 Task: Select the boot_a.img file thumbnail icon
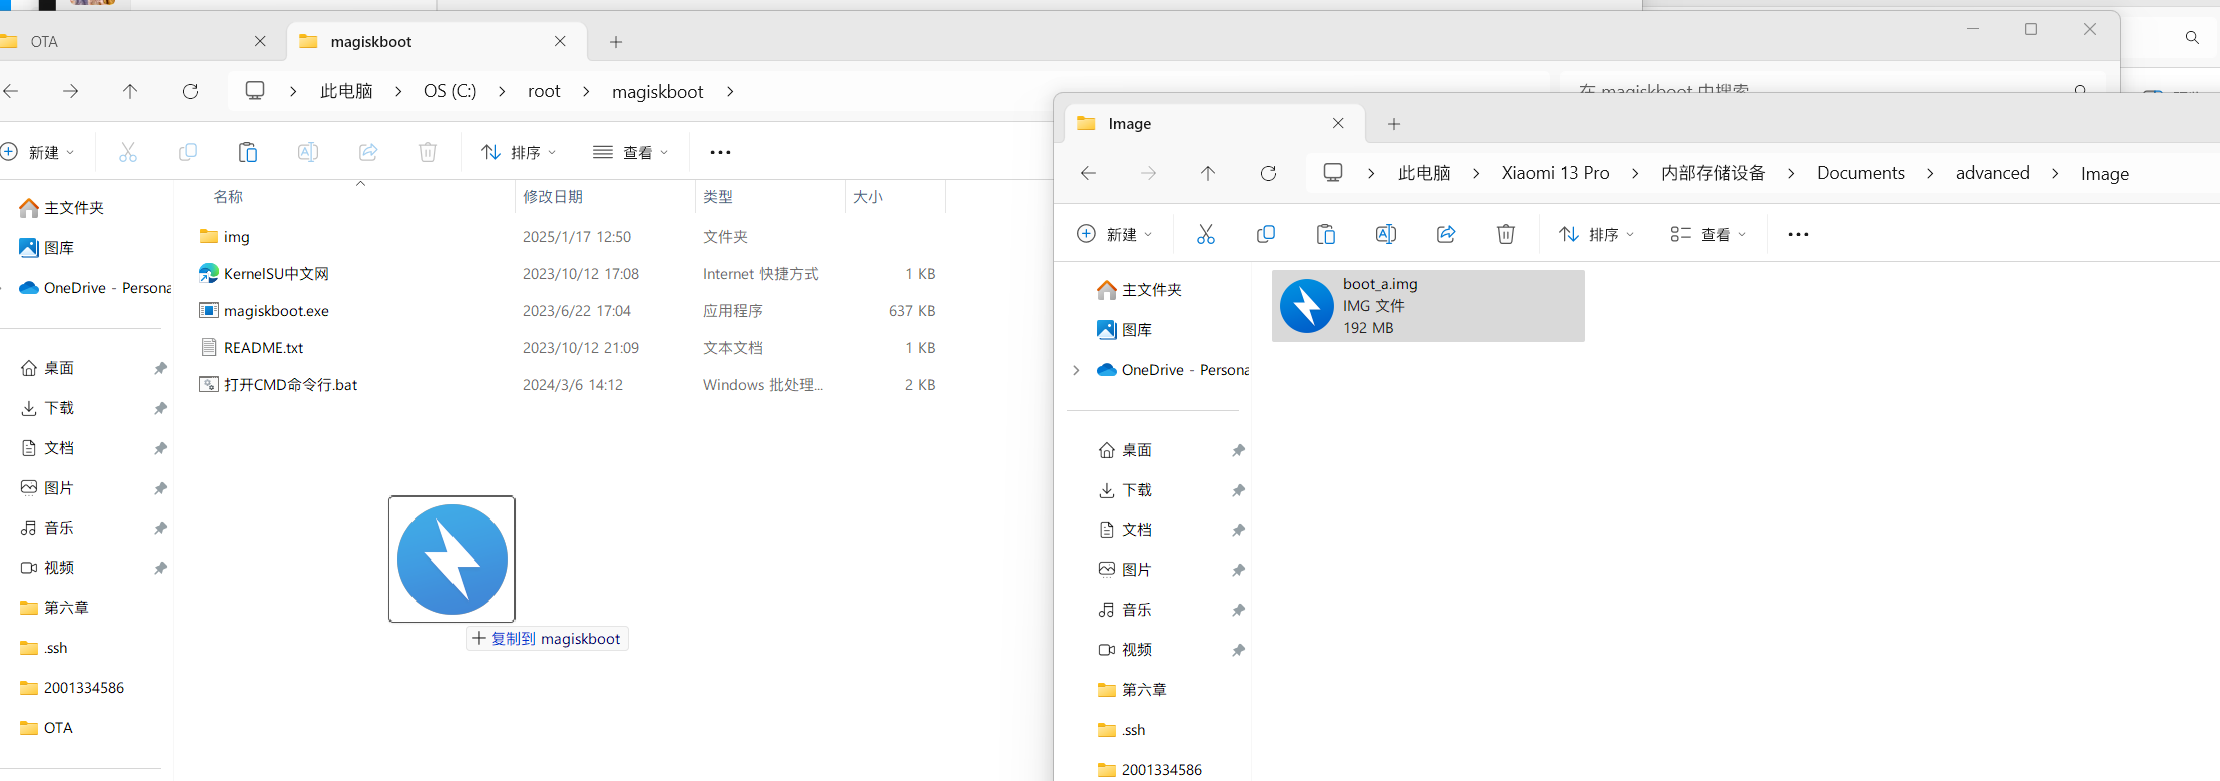(1307, 306)
